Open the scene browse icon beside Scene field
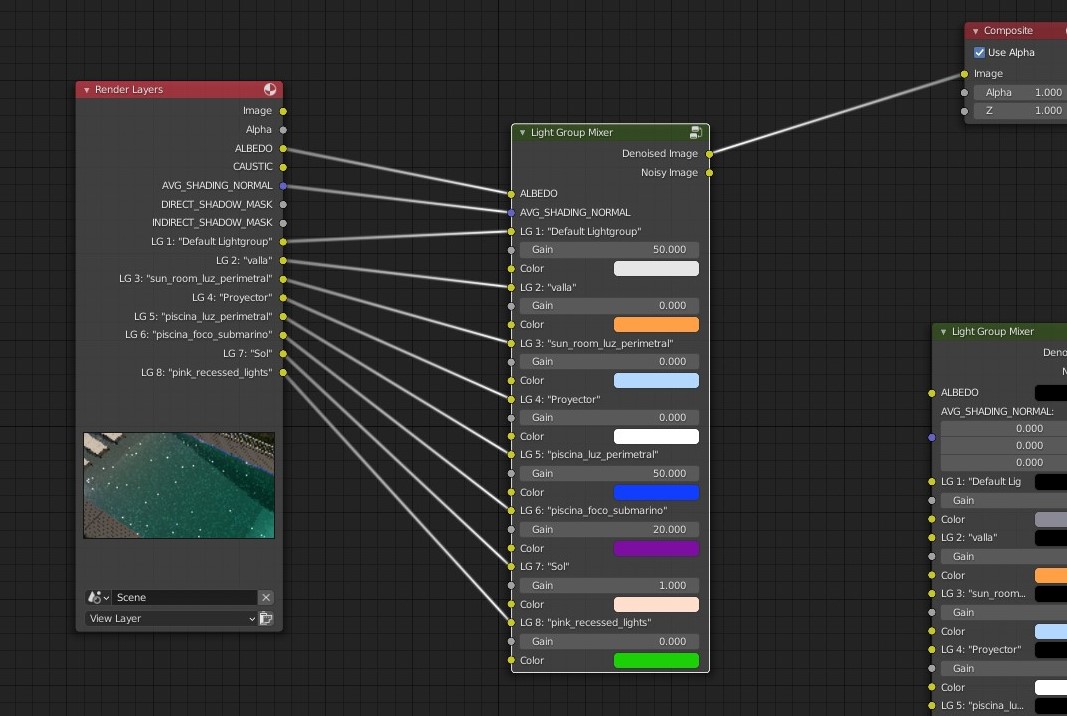The image size is (1067, 716). click(99, 597)
